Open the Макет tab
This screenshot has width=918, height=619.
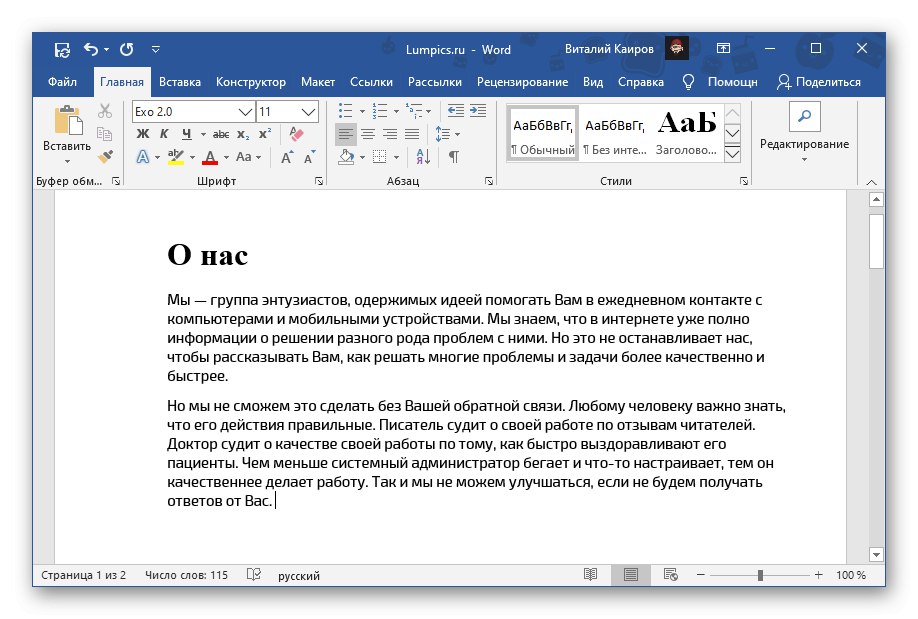click(318, 82)
